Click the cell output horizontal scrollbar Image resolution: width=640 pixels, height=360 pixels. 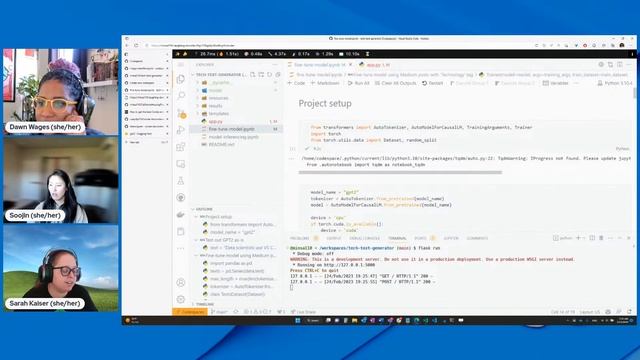(x=400, y=172)
